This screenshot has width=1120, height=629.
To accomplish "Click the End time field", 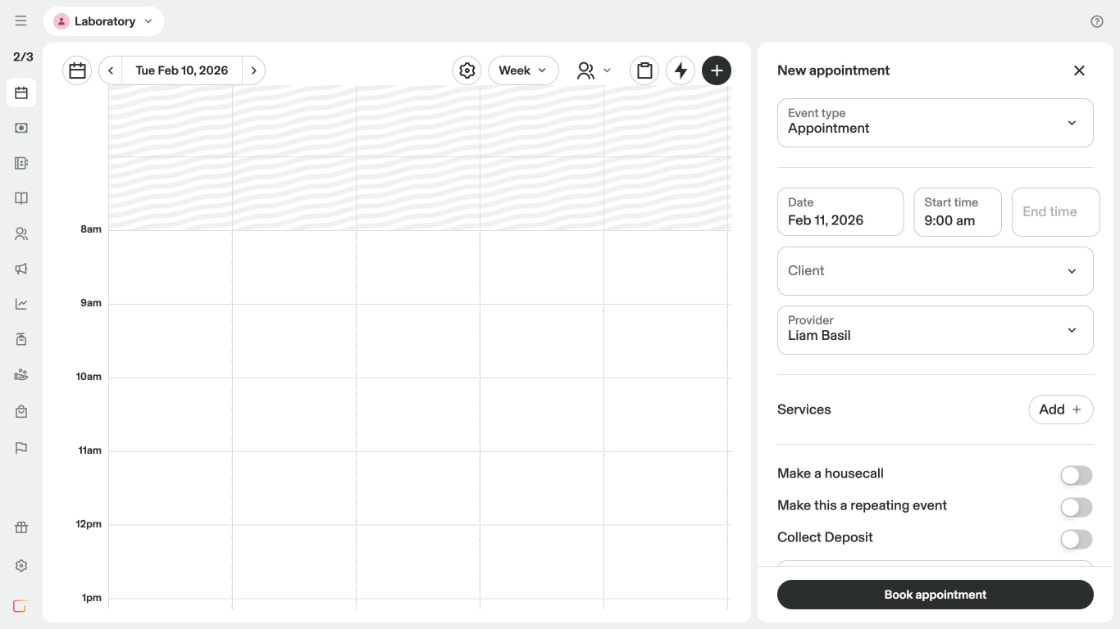I will pos(1055,212).
